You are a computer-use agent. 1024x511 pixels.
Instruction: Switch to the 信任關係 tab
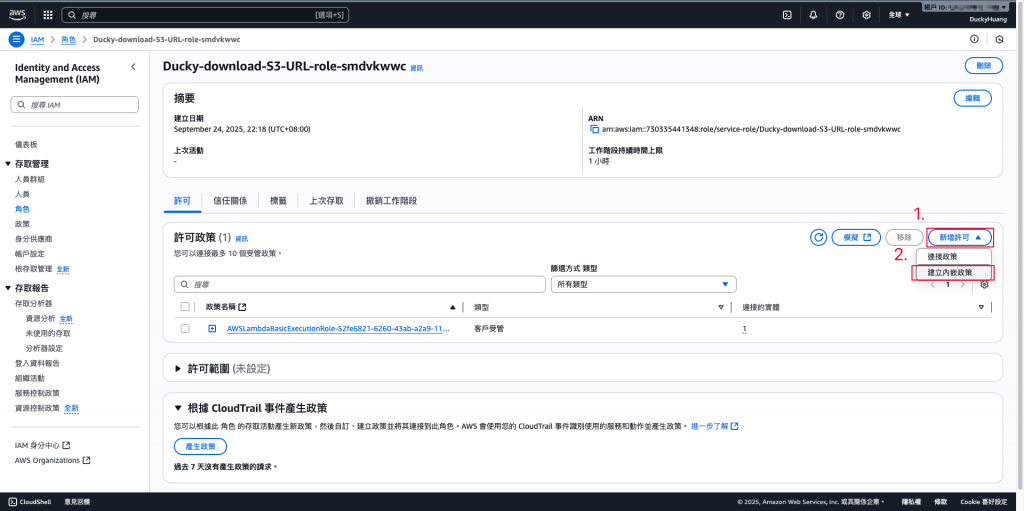tap(230, 201)
